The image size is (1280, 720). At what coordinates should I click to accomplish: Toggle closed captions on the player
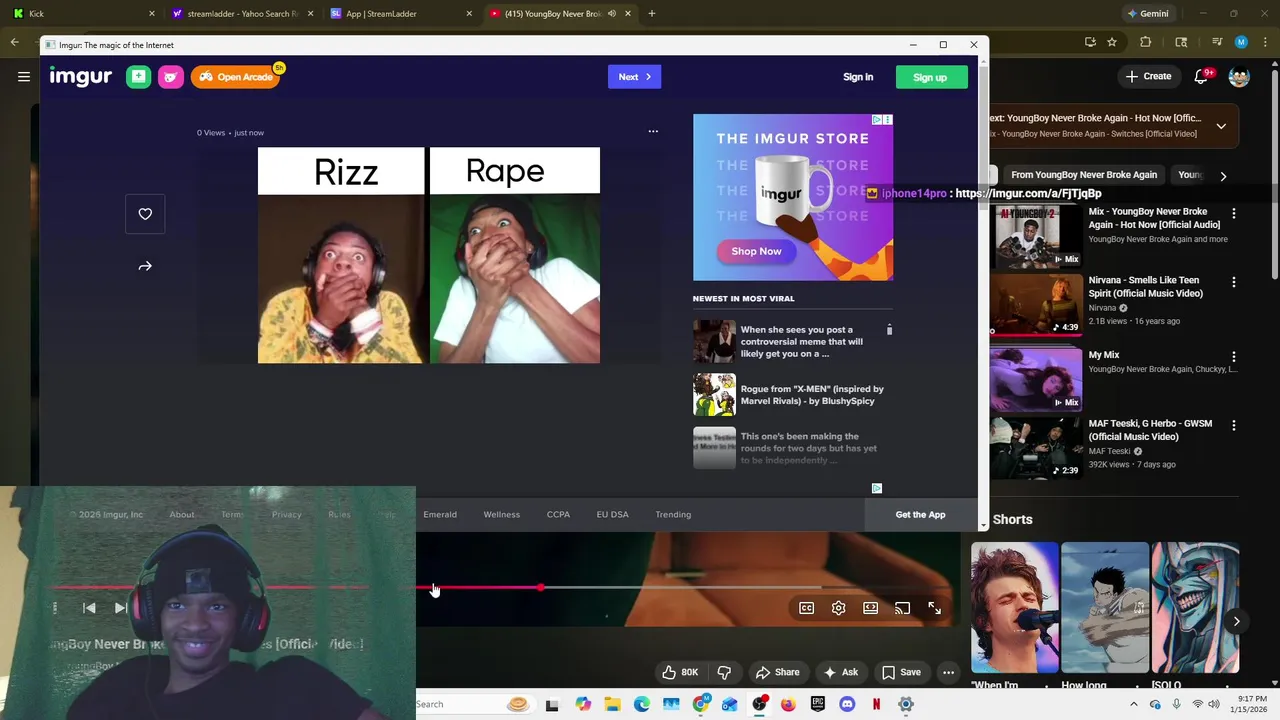(x=806, y=608)
